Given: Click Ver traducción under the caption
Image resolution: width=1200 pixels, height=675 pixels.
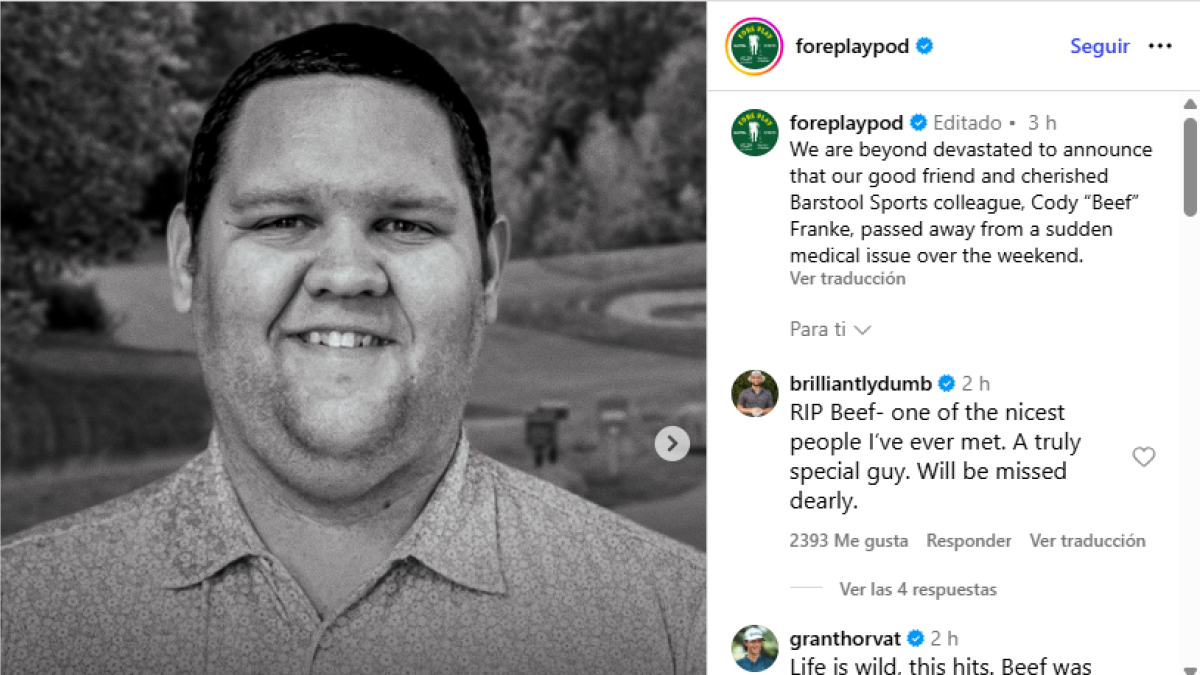Looking at the screenshot, I should pyautogui.click(x=847, y=279).
